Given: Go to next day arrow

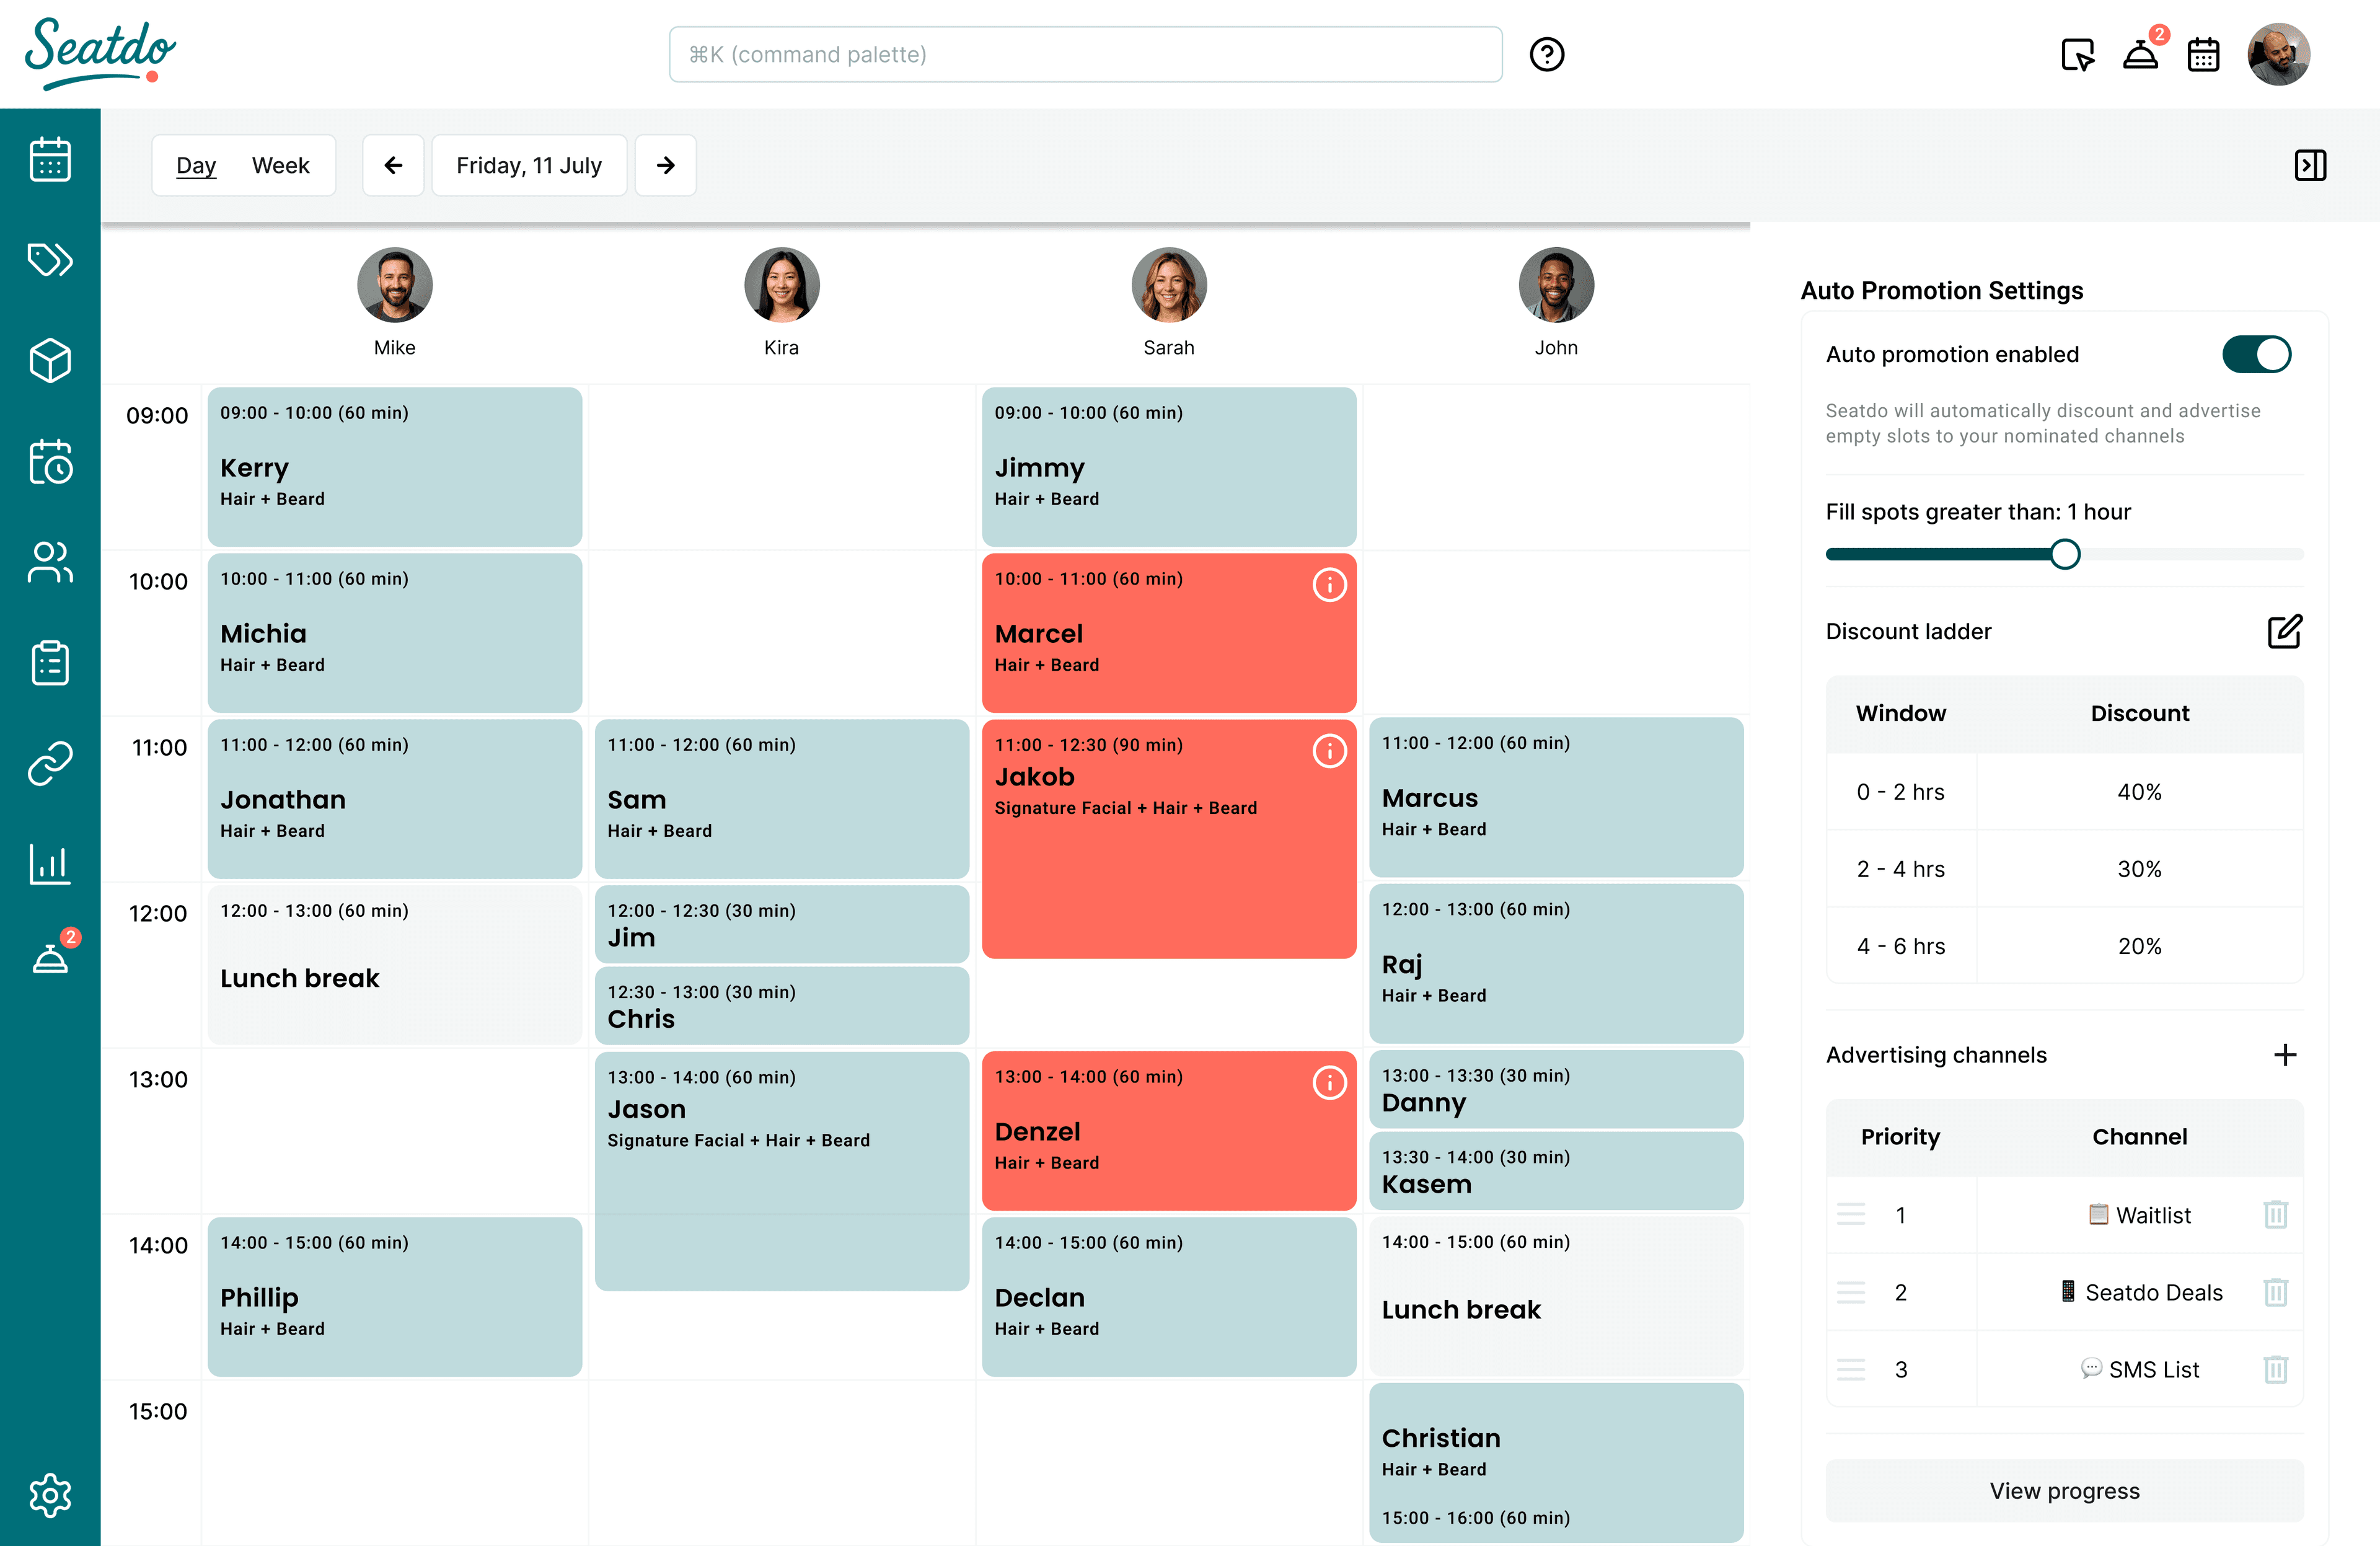Looking at the screenshot, I should tap(665, 165).
